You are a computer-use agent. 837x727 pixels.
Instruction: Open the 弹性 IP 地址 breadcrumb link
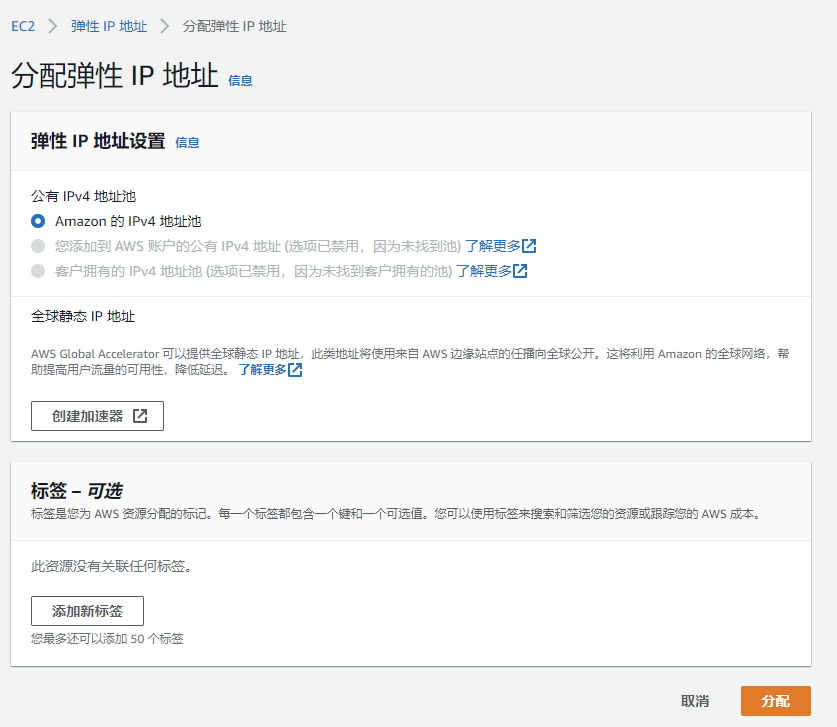[x=108, y=26]
